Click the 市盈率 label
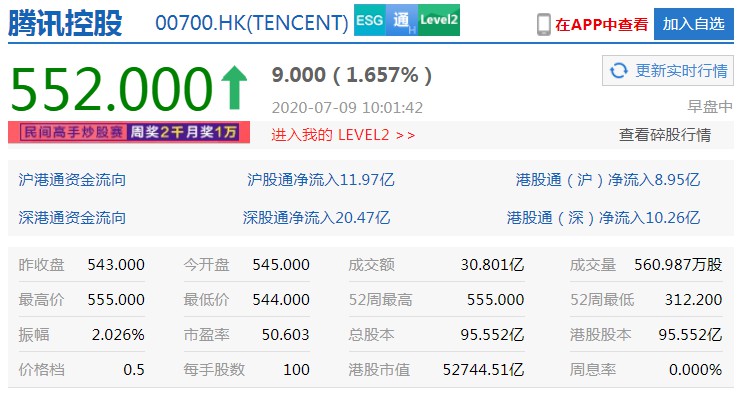 tap(206, 335)
